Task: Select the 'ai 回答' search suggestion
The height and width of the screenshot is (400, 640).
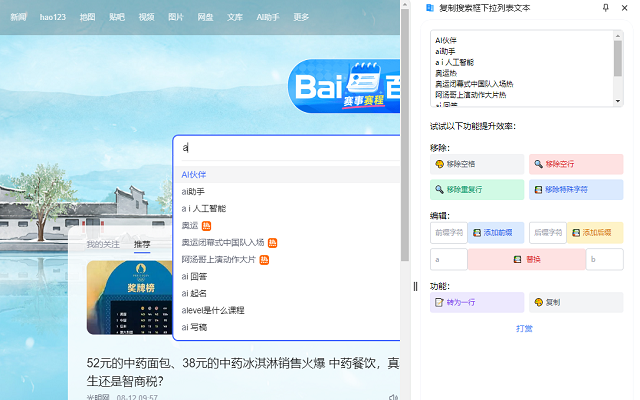Action: point(287,277)
